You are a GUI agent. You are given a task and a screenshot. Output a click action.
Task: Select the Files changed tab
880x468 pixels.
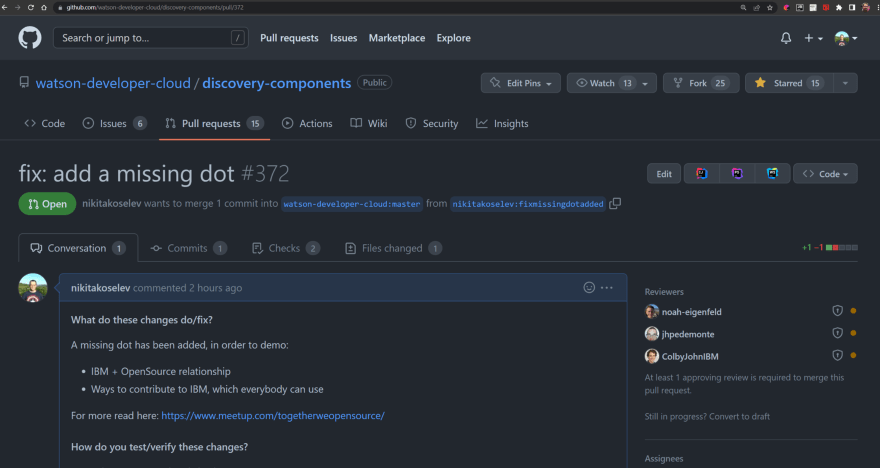coord(393,248)
